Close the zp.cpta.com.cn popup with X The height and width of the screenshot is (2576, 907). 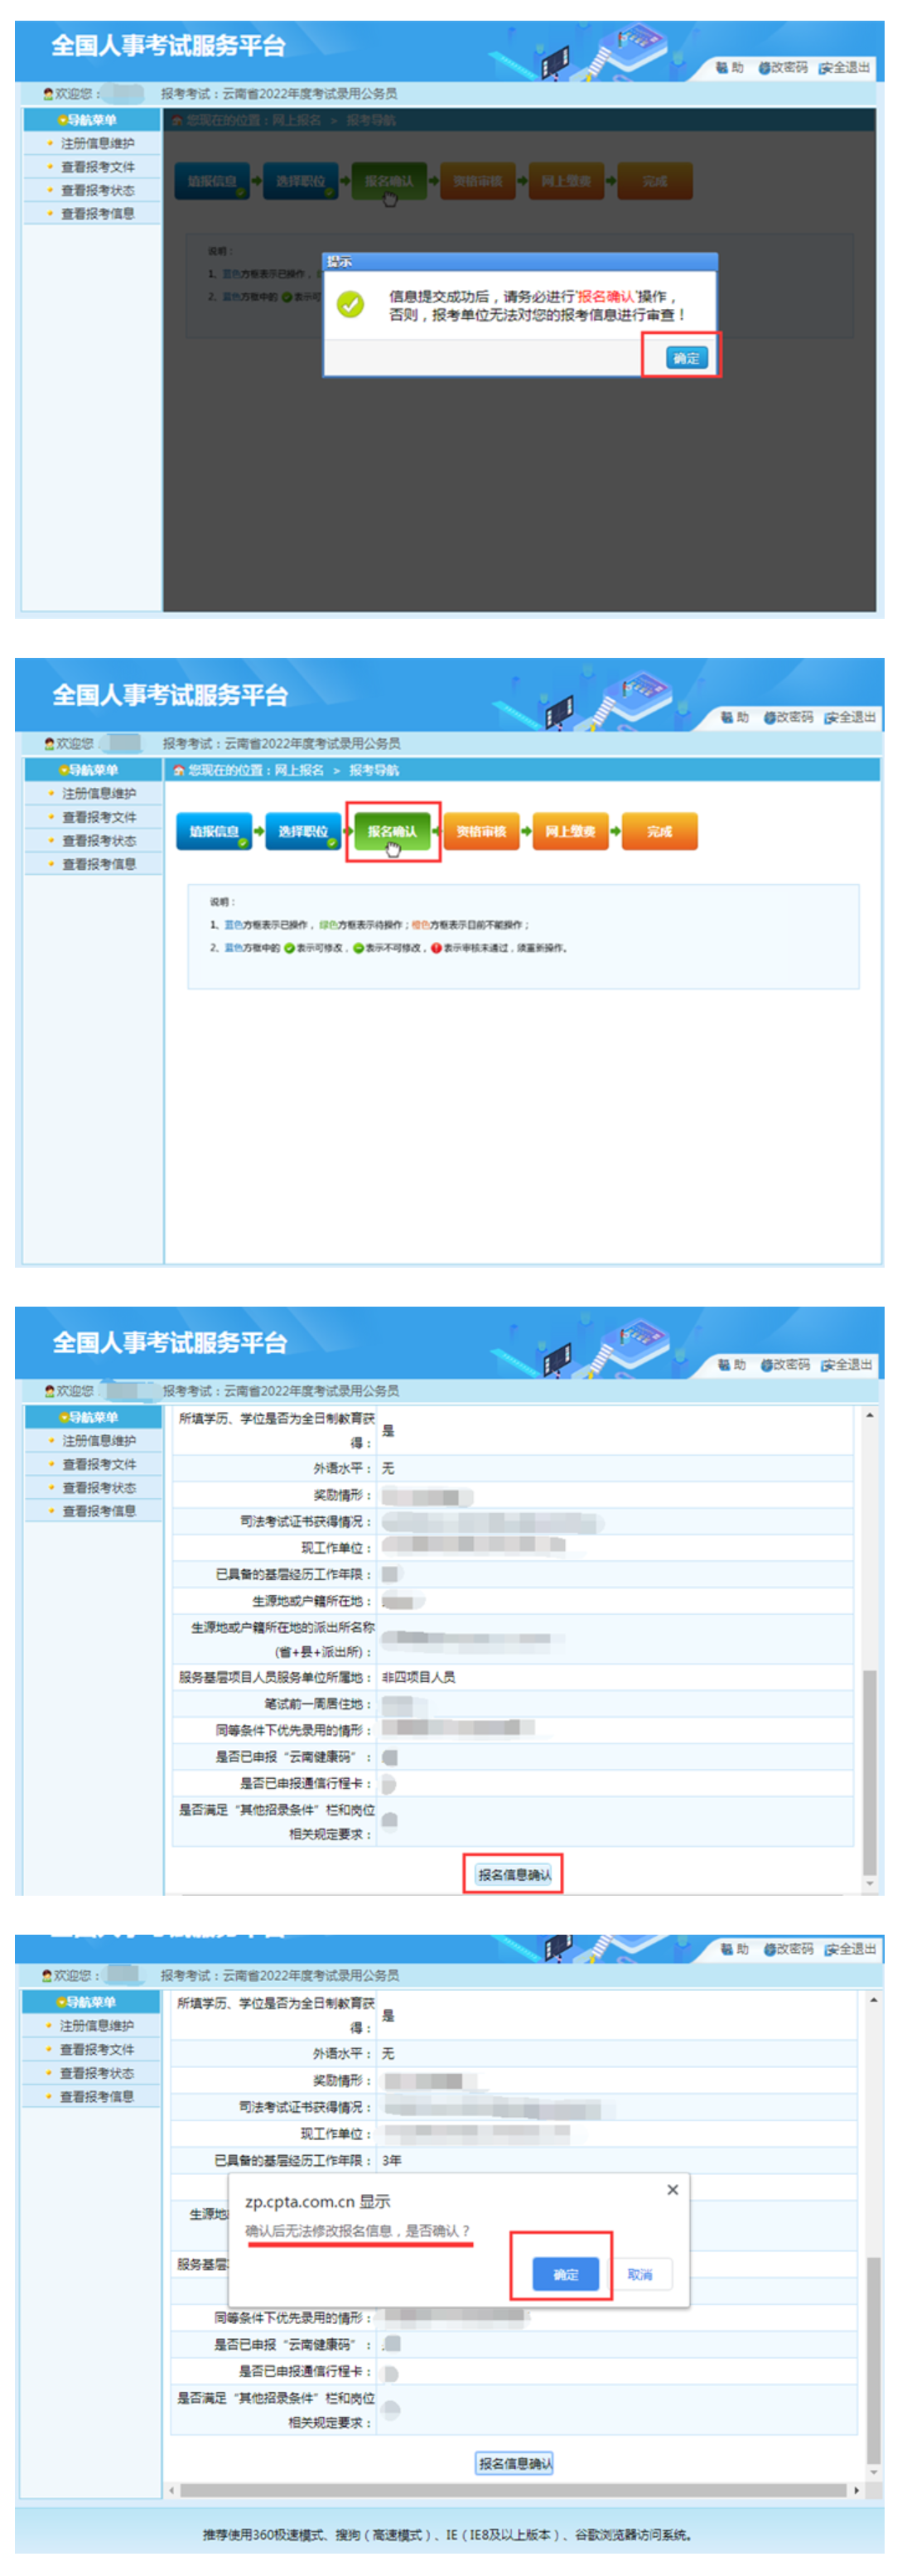click(672, 2189)
